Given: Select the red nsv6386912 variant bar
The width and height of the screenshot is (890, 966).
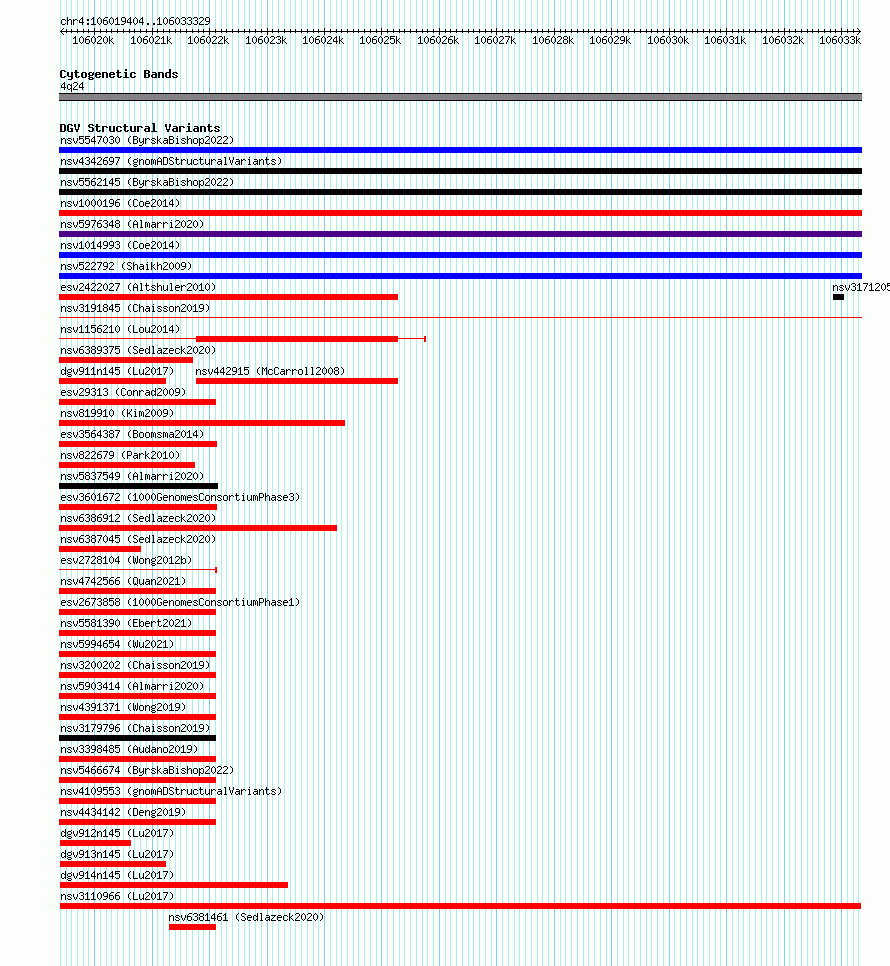Looking at the screenshot, I should coord(198,528).
